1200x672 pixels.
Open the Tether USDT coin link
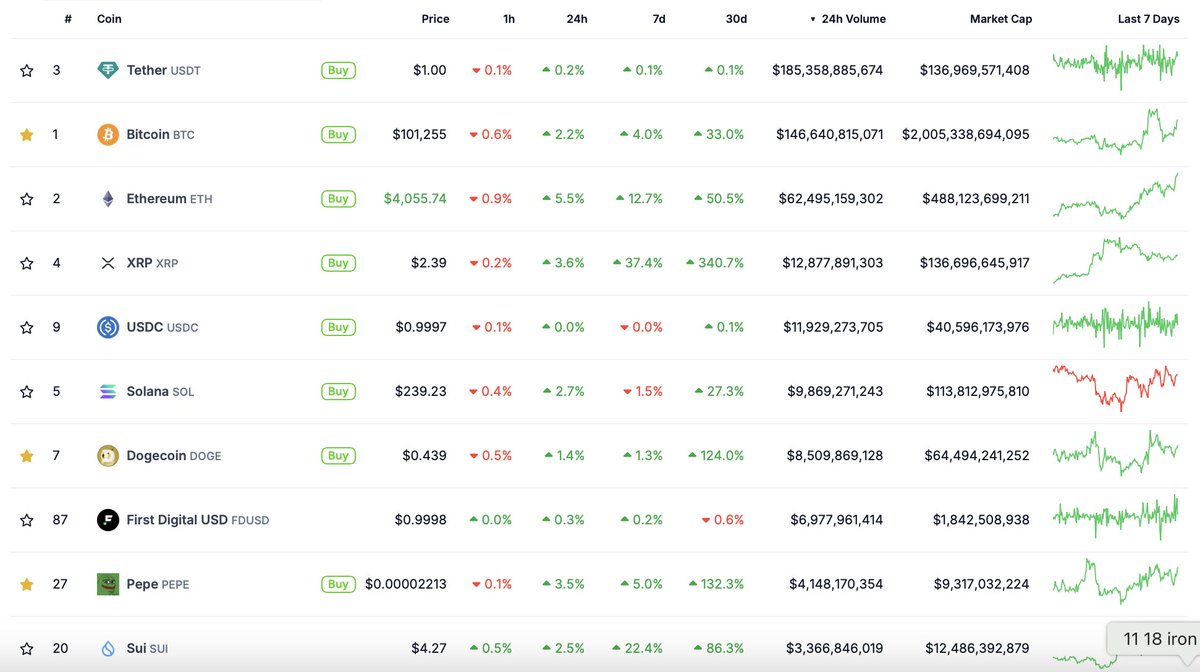[x=164, y=71]
